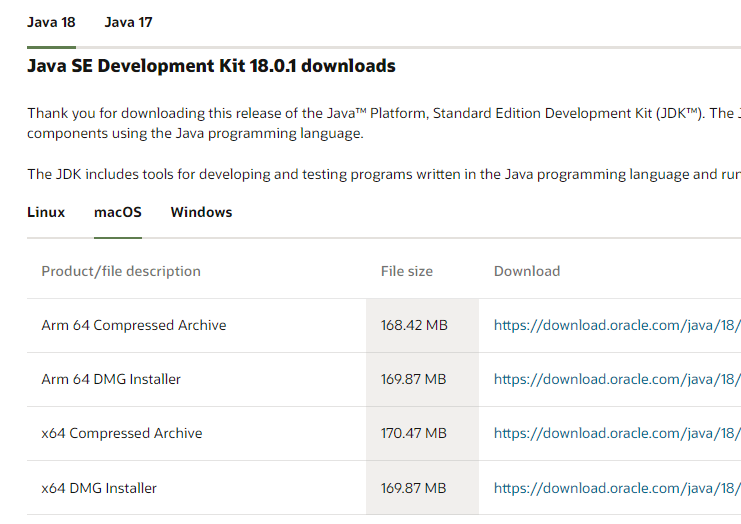Viewport: 741px width, 524px height.
Task: Open Arm 64 DMG Installer download link
Action: (617, 379)
